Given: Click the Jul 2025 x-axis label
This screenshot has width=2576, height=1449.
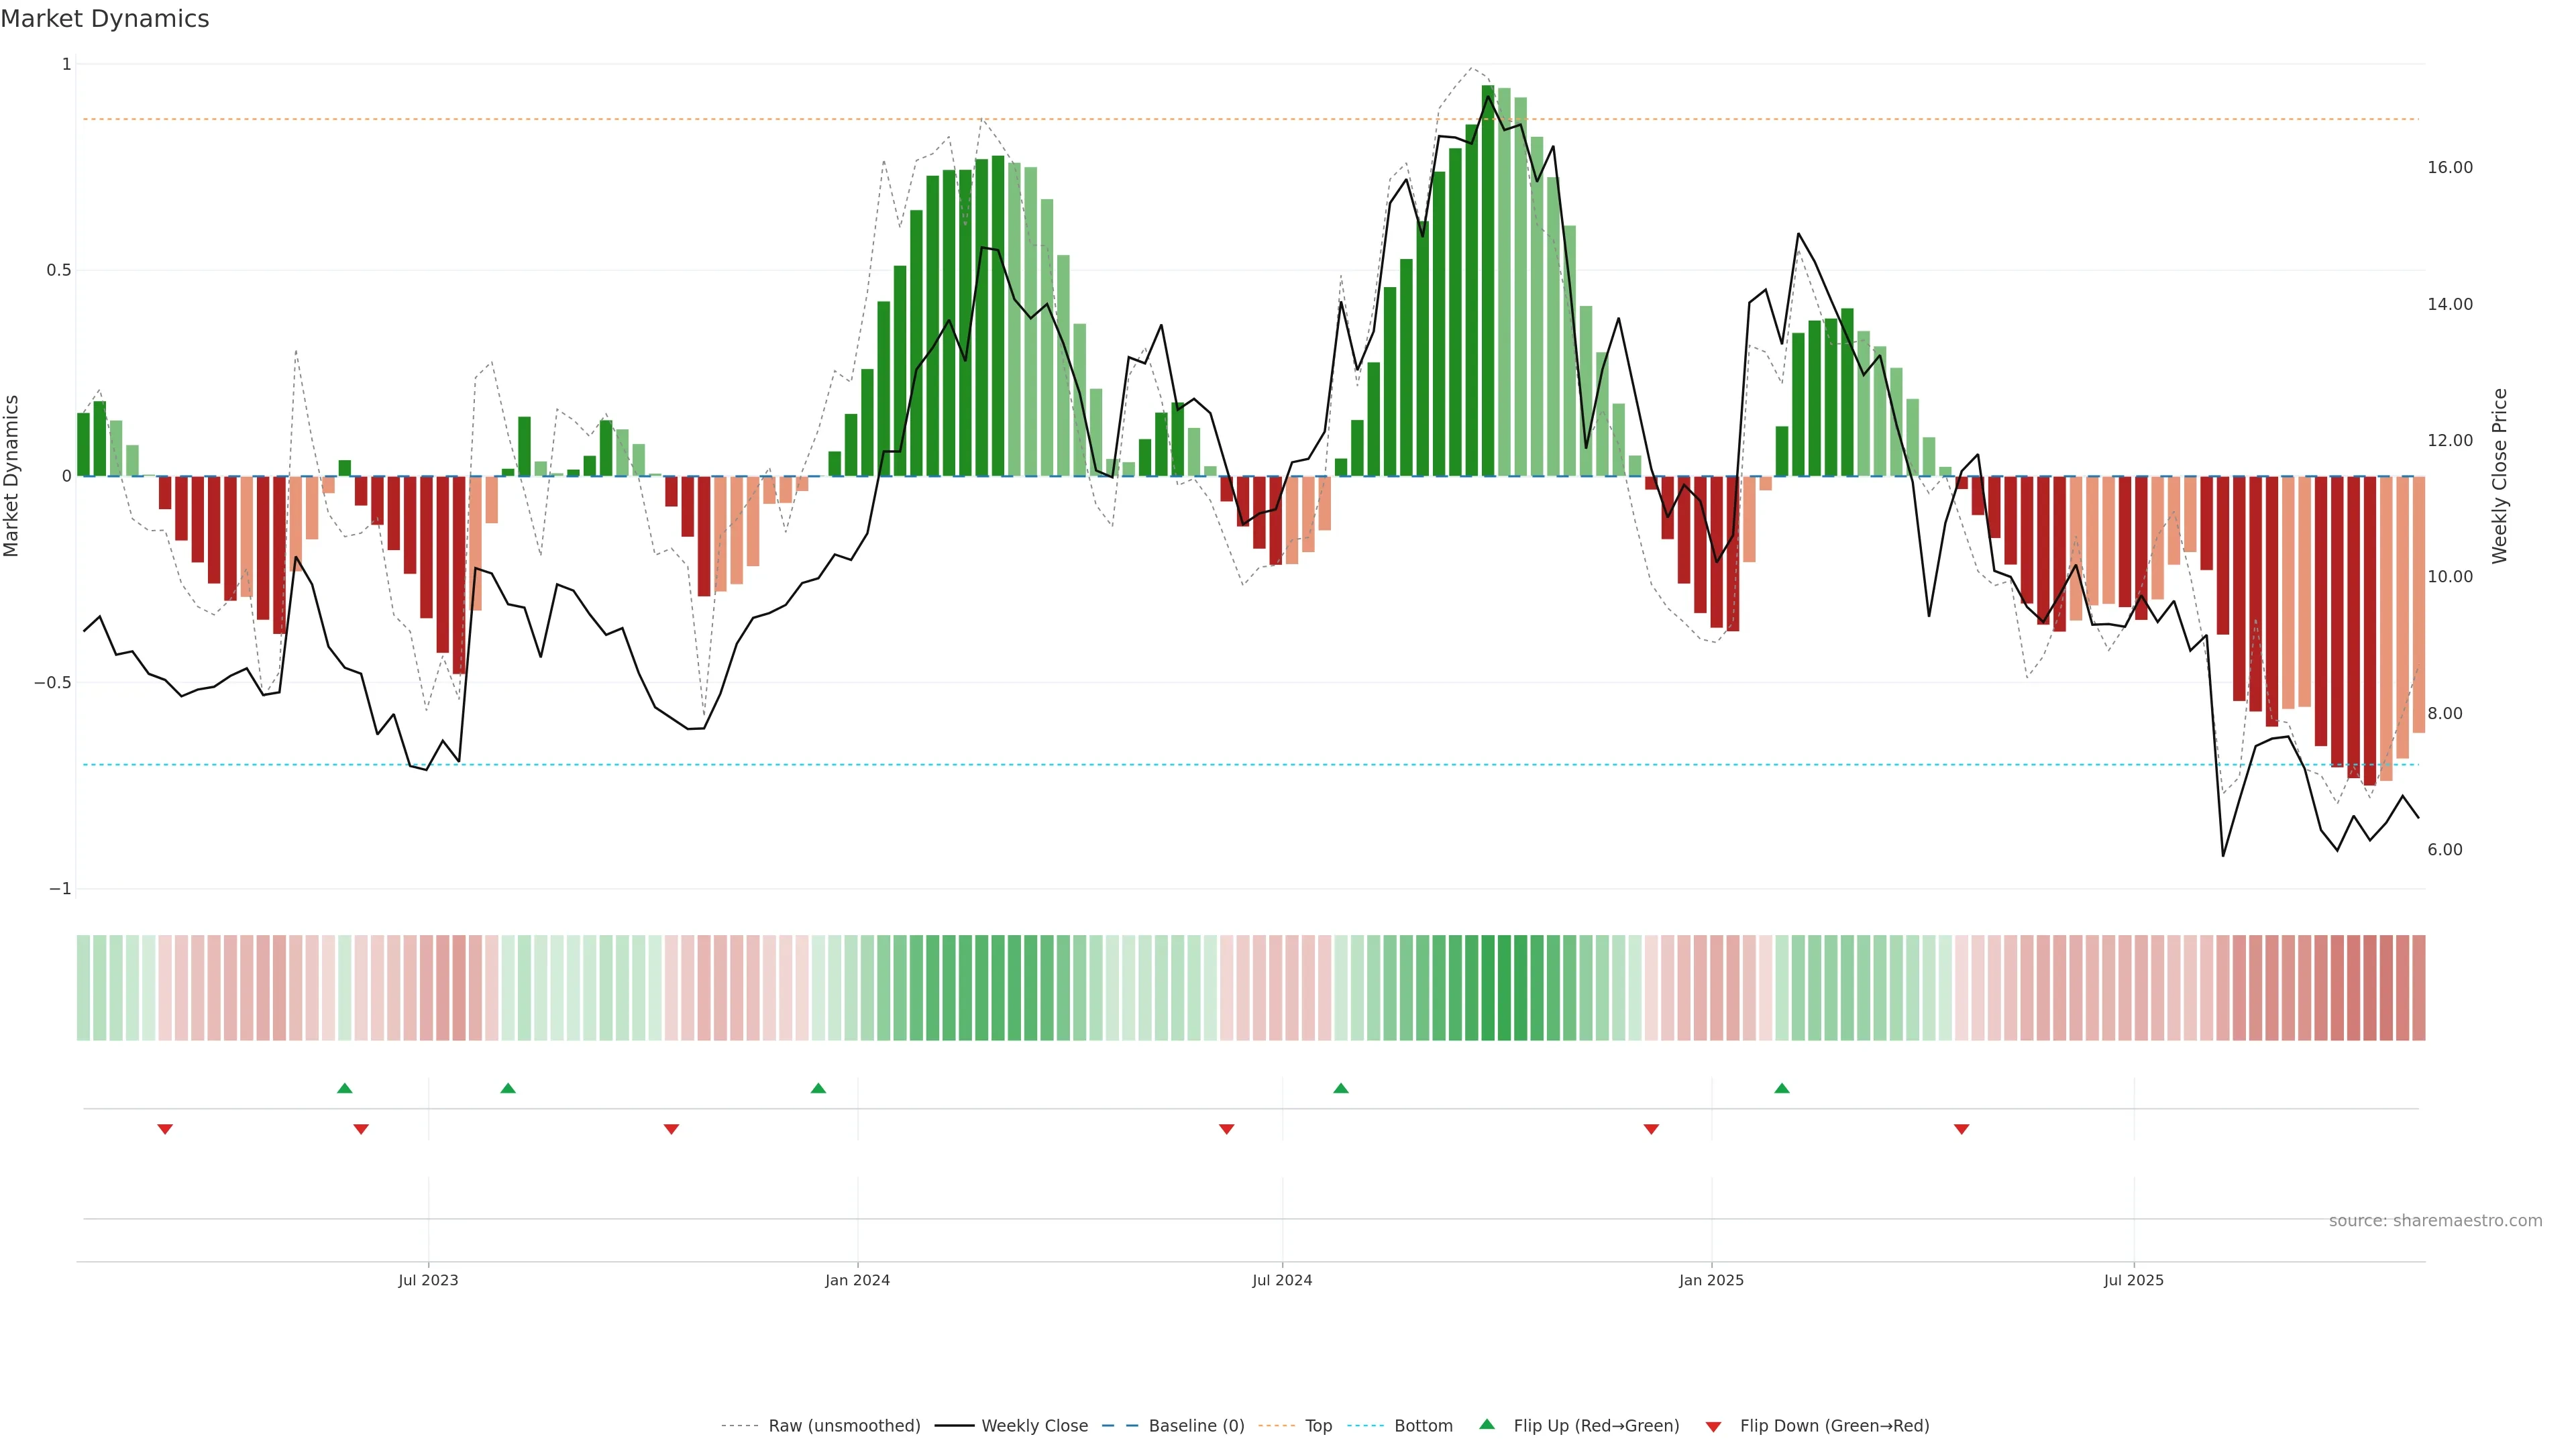Looking at the screenshot, I should 2133,1280.
